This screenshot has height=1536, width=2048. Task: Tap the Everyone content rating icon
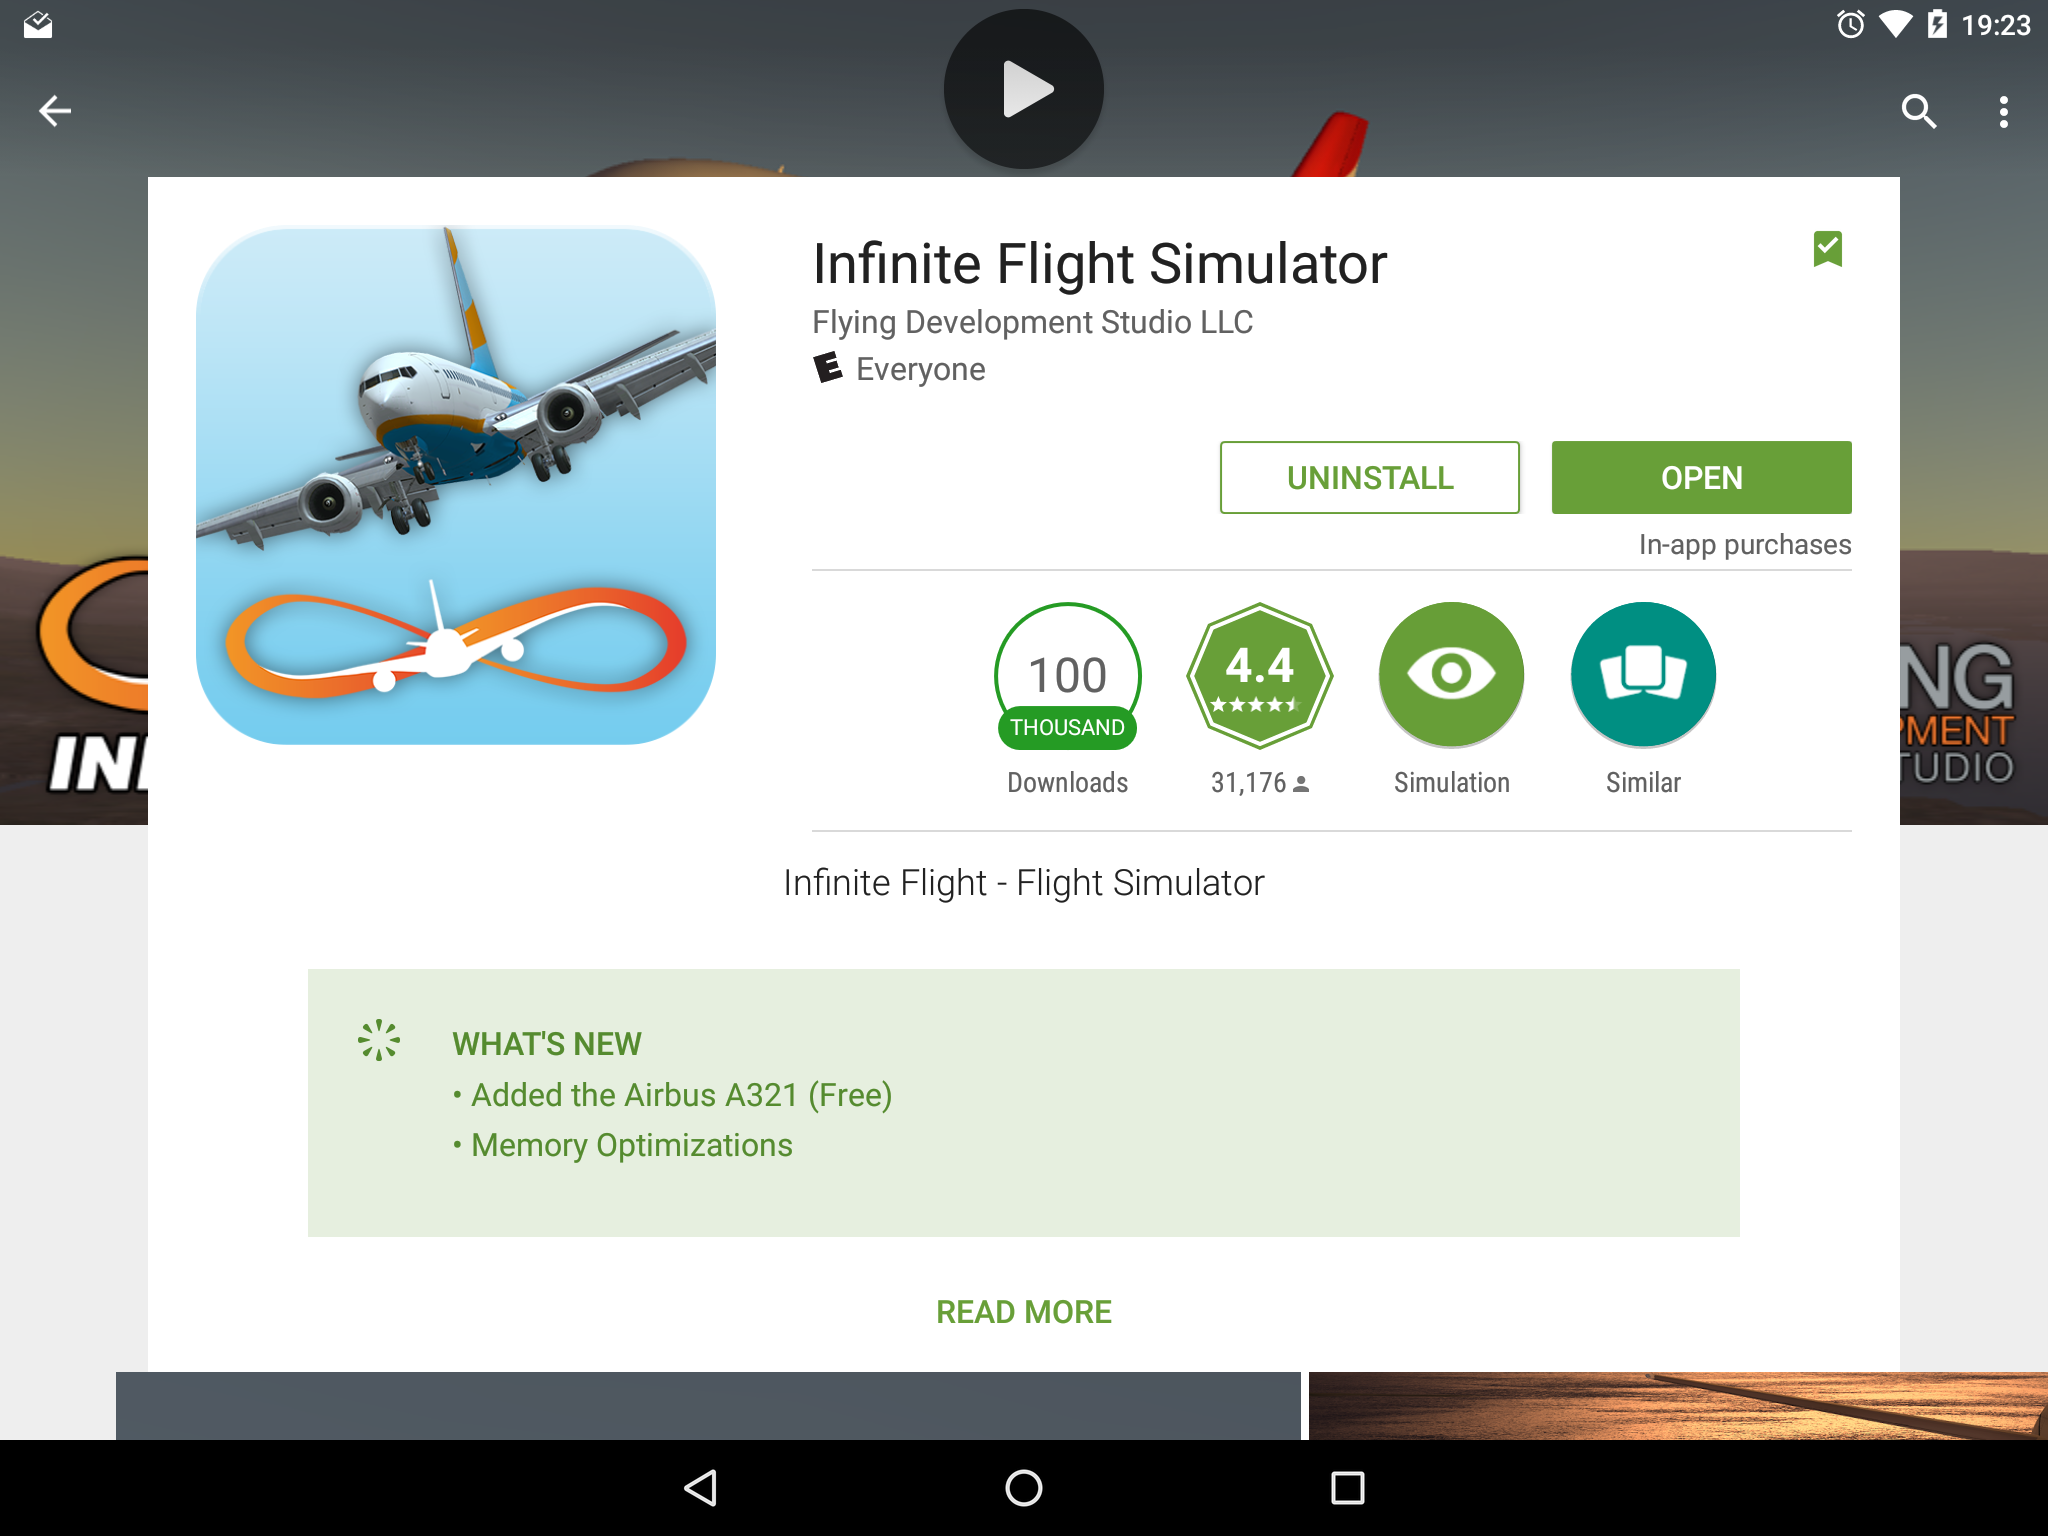click(828, 368)
